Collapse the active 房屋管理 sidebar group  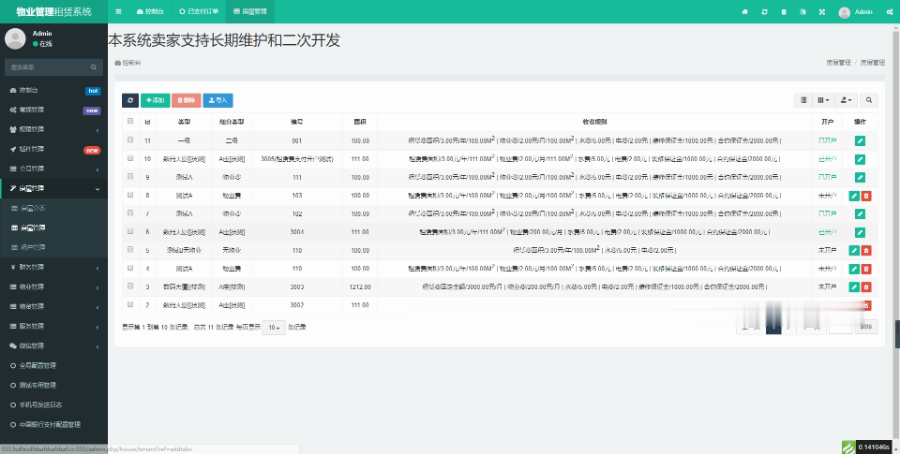coord(54,188)
